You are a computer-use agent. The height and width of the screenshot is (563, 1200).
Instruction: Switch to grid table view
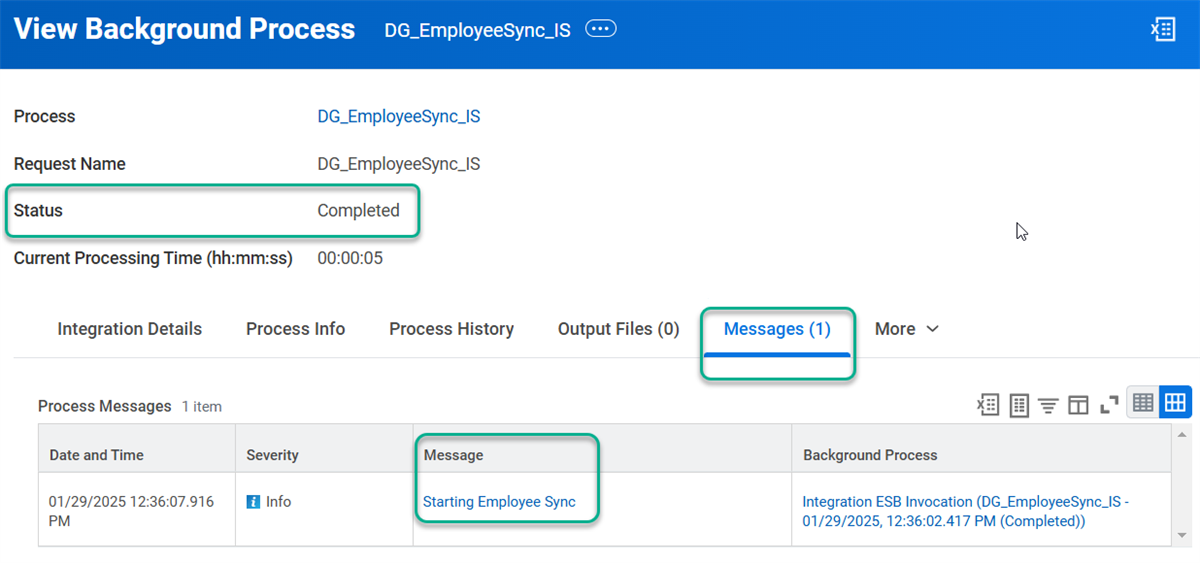(1175, 403)
